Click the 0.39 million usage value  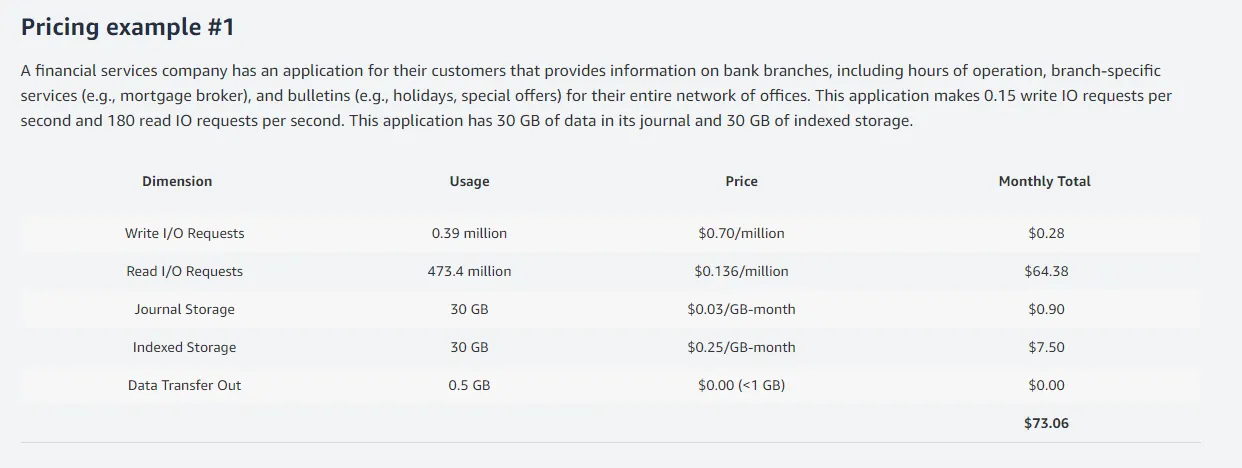(x=469, y=233)
